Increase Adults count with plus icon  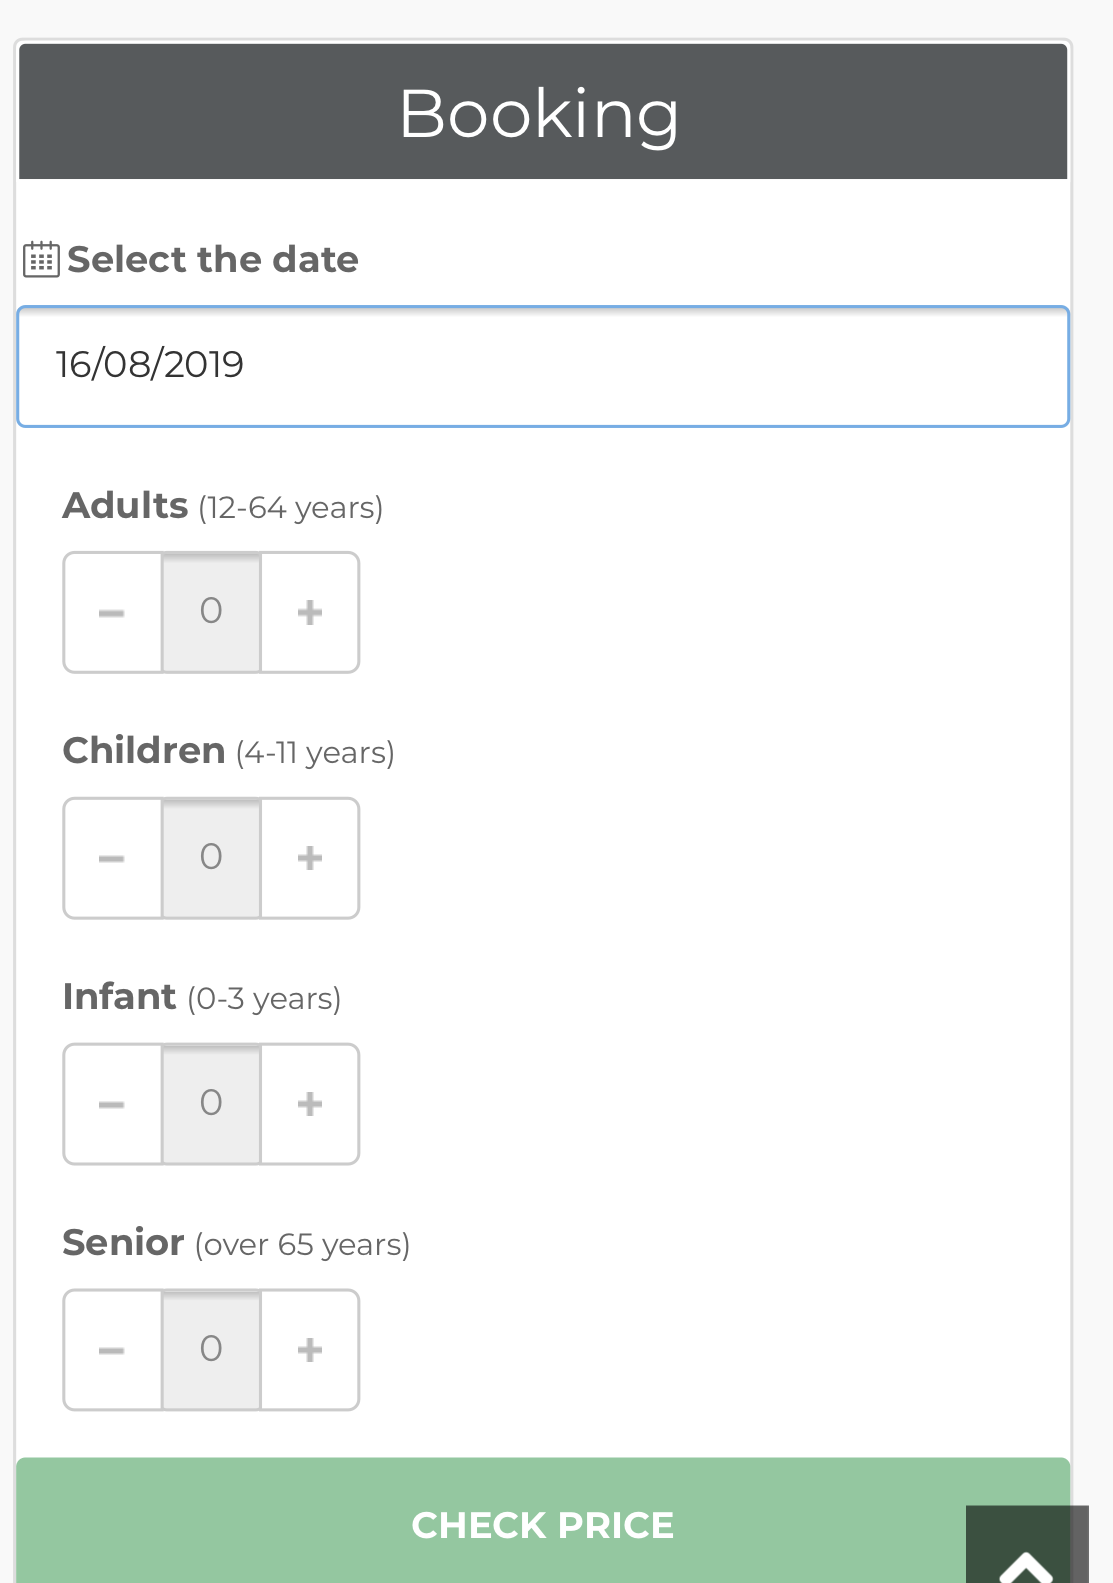point(310,612)
